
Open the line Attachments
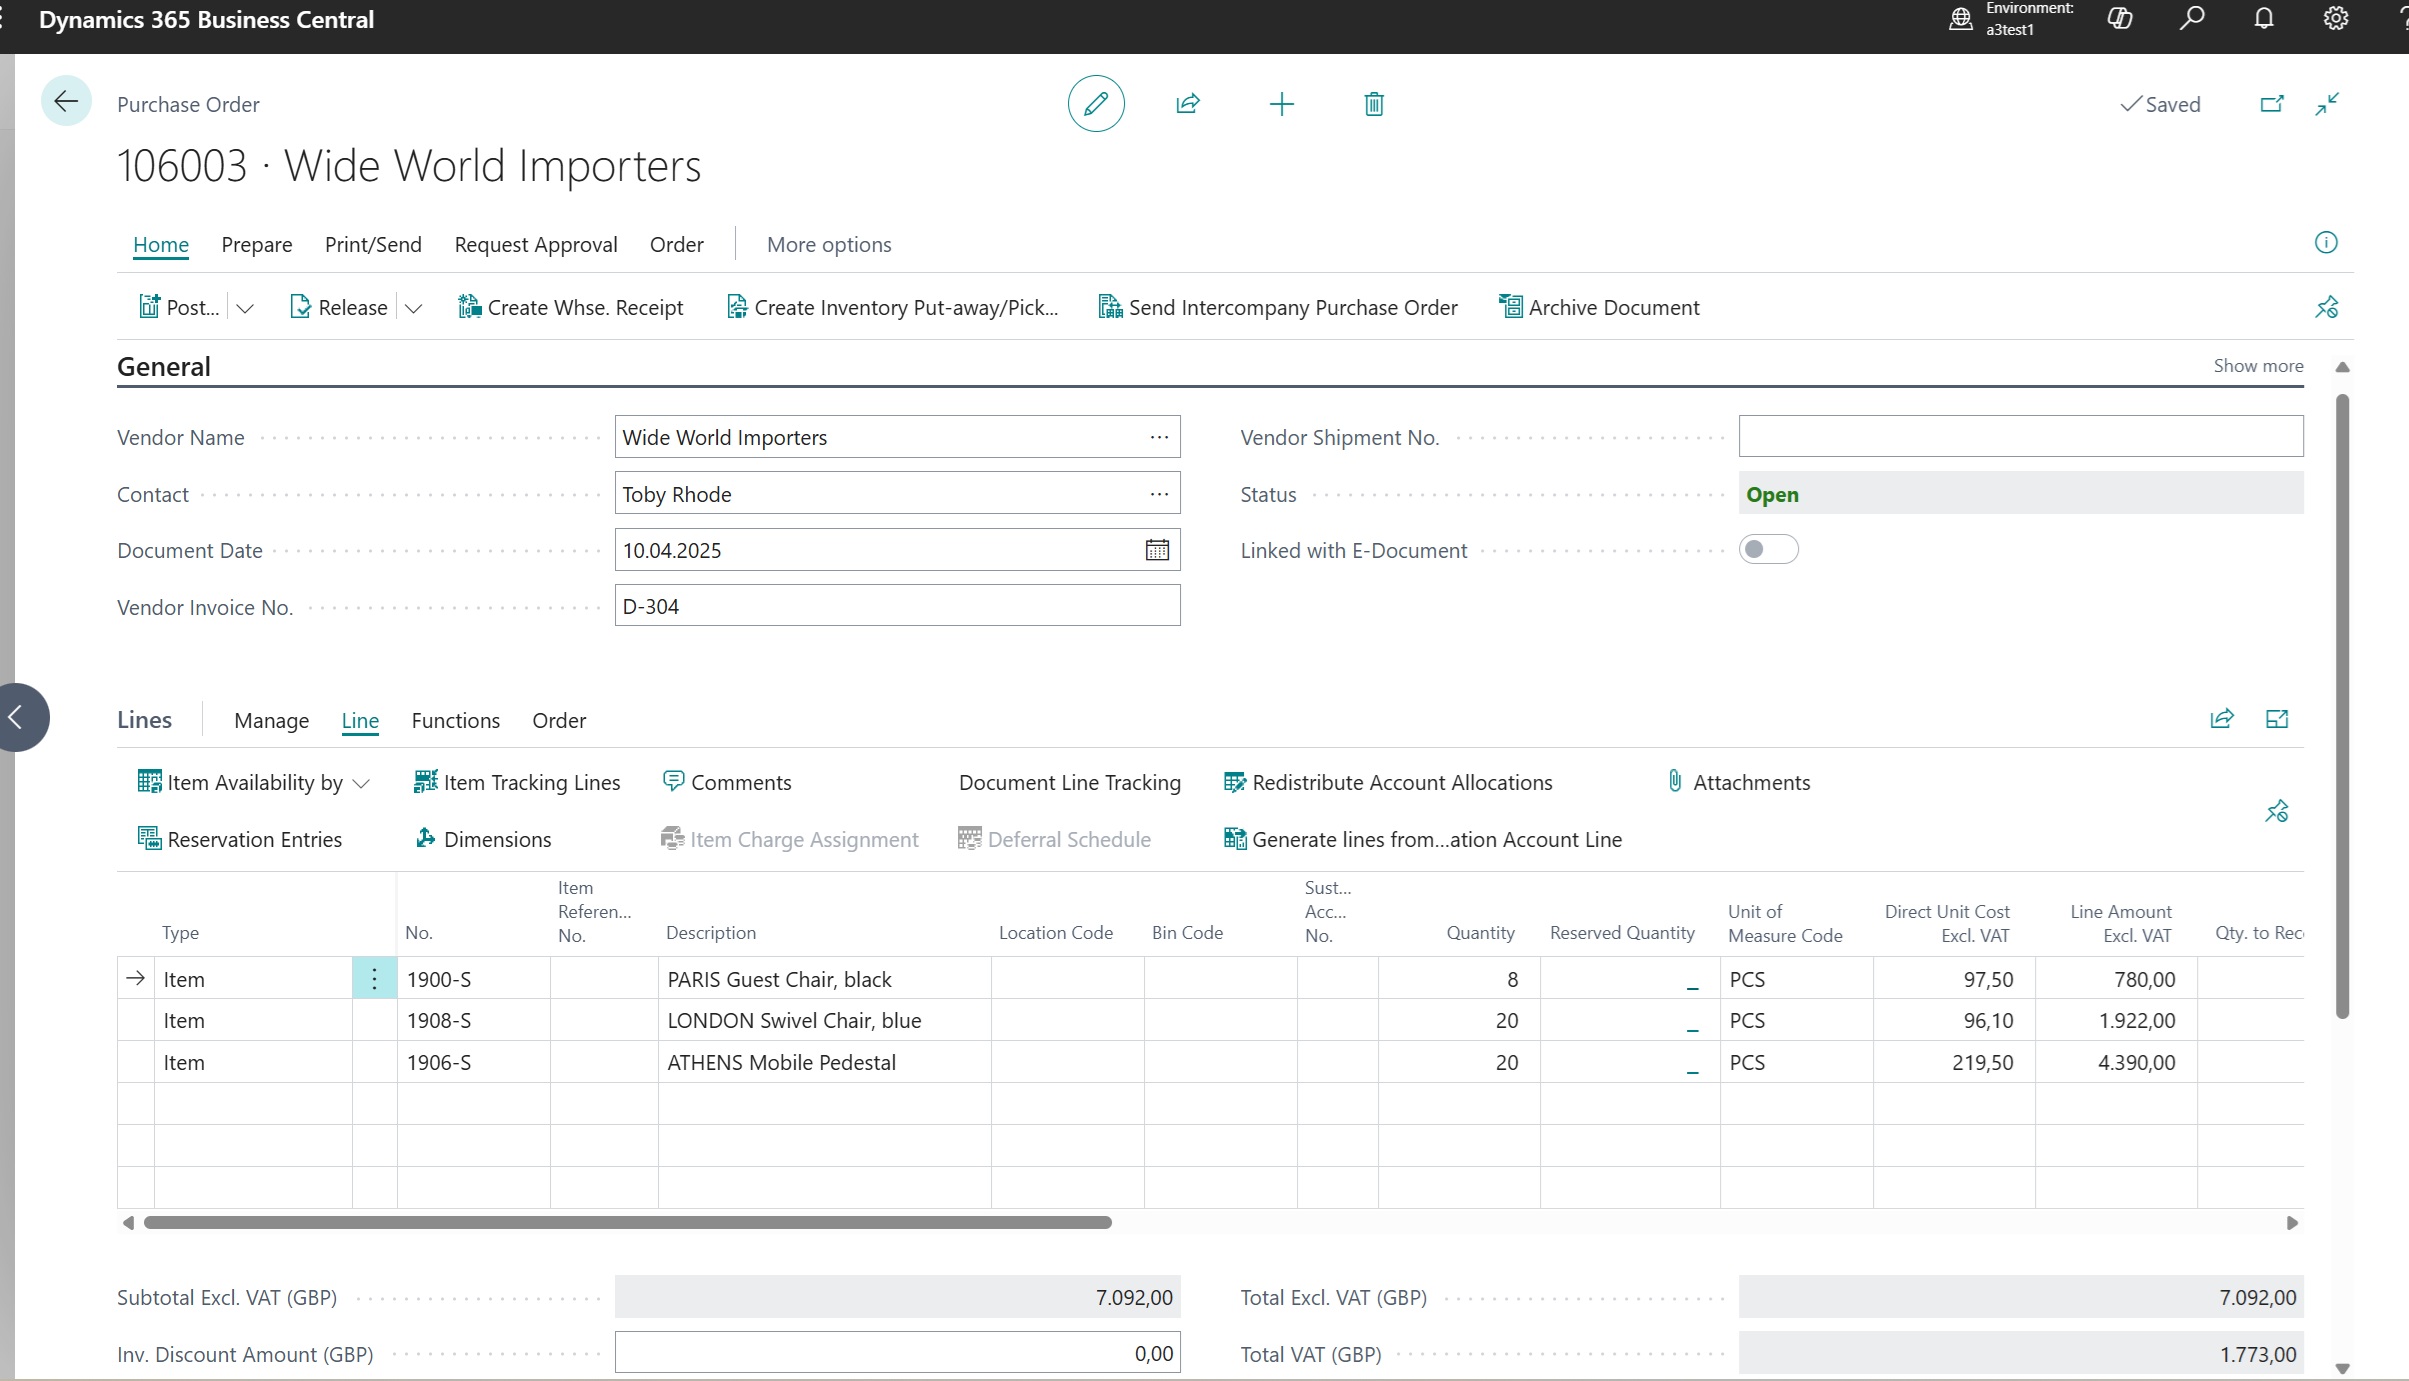1738,782
